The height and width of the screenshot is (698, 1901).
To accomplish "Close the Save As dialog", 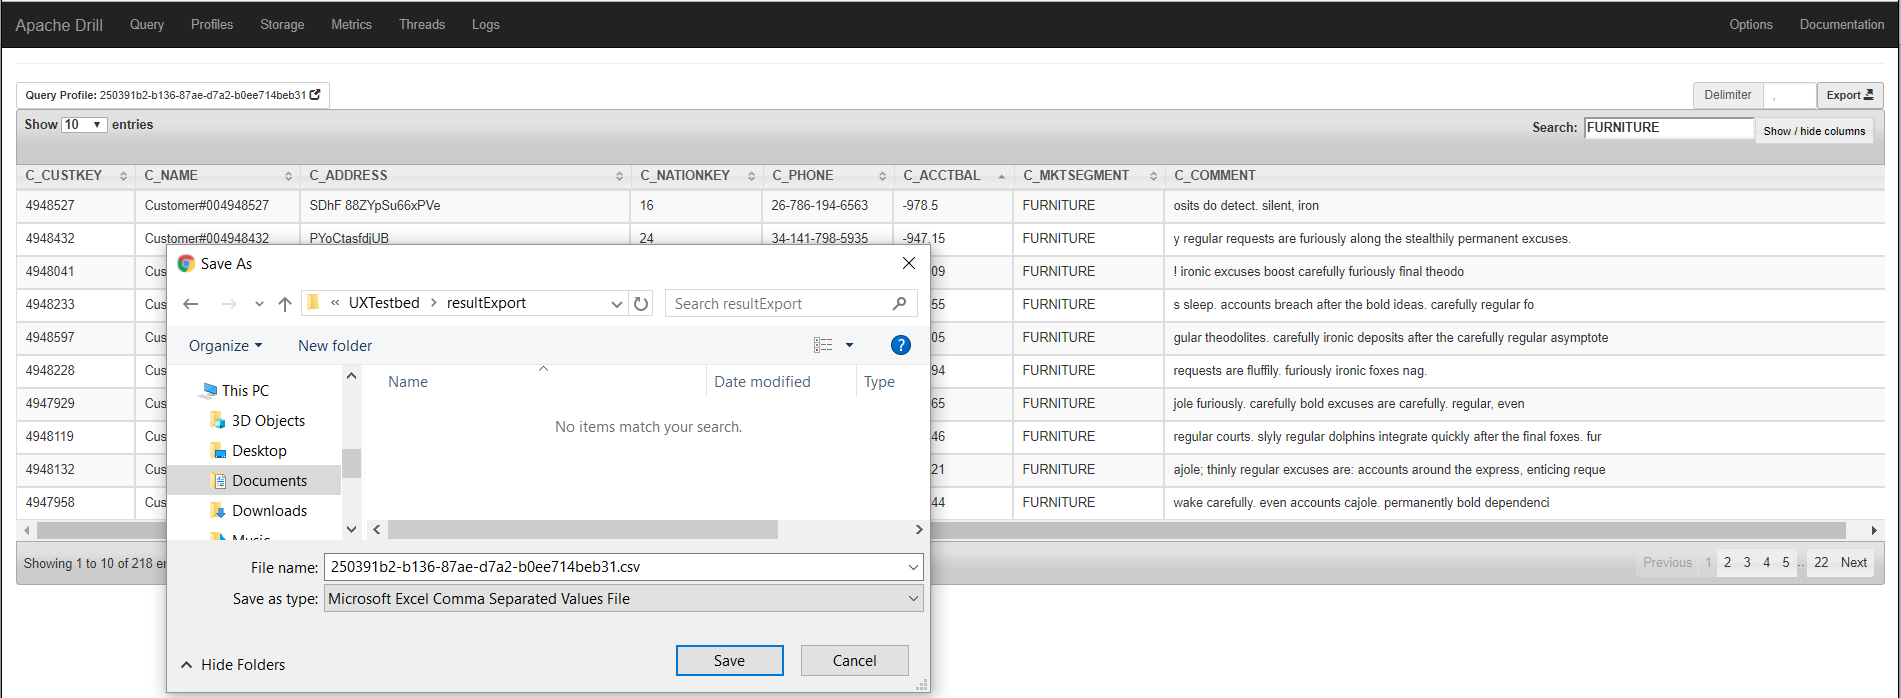I will point(909,263).
